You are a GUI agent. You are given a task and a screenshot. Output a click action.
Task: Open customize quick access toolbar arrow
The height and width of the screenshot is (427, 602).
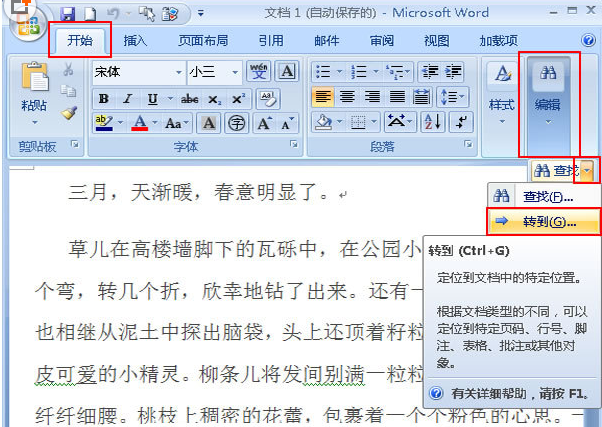pyautogui.click(x=200, y=14)
